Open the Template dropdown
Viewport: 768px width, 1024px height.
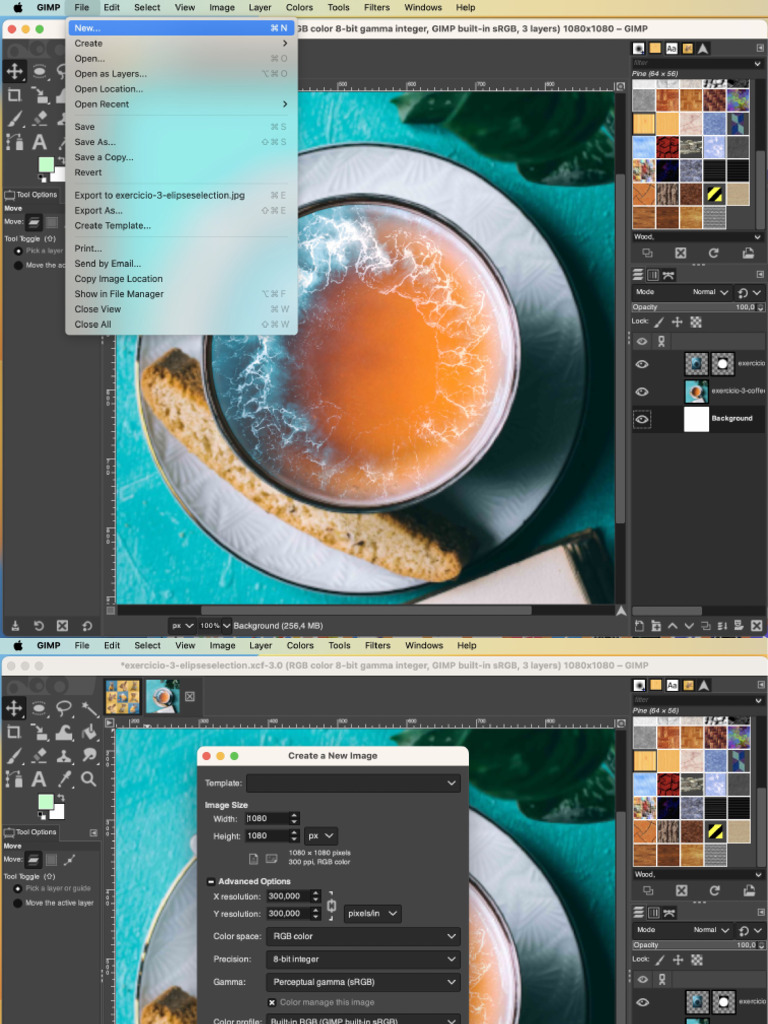353,783
